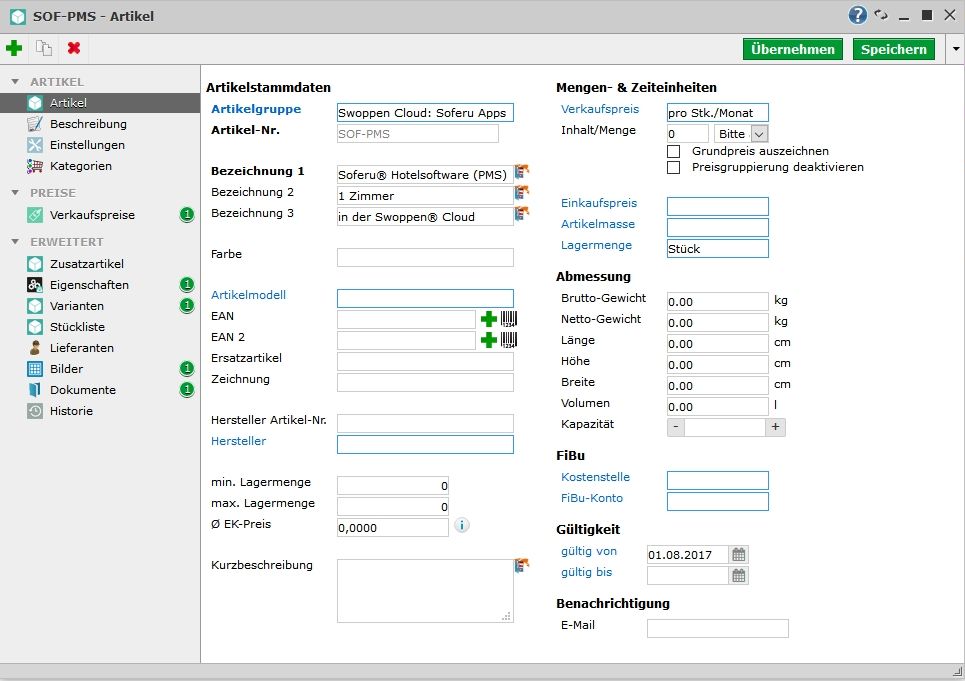
Task: Open translation icon next to Bezeichnung 2
Action: [522, 192]
